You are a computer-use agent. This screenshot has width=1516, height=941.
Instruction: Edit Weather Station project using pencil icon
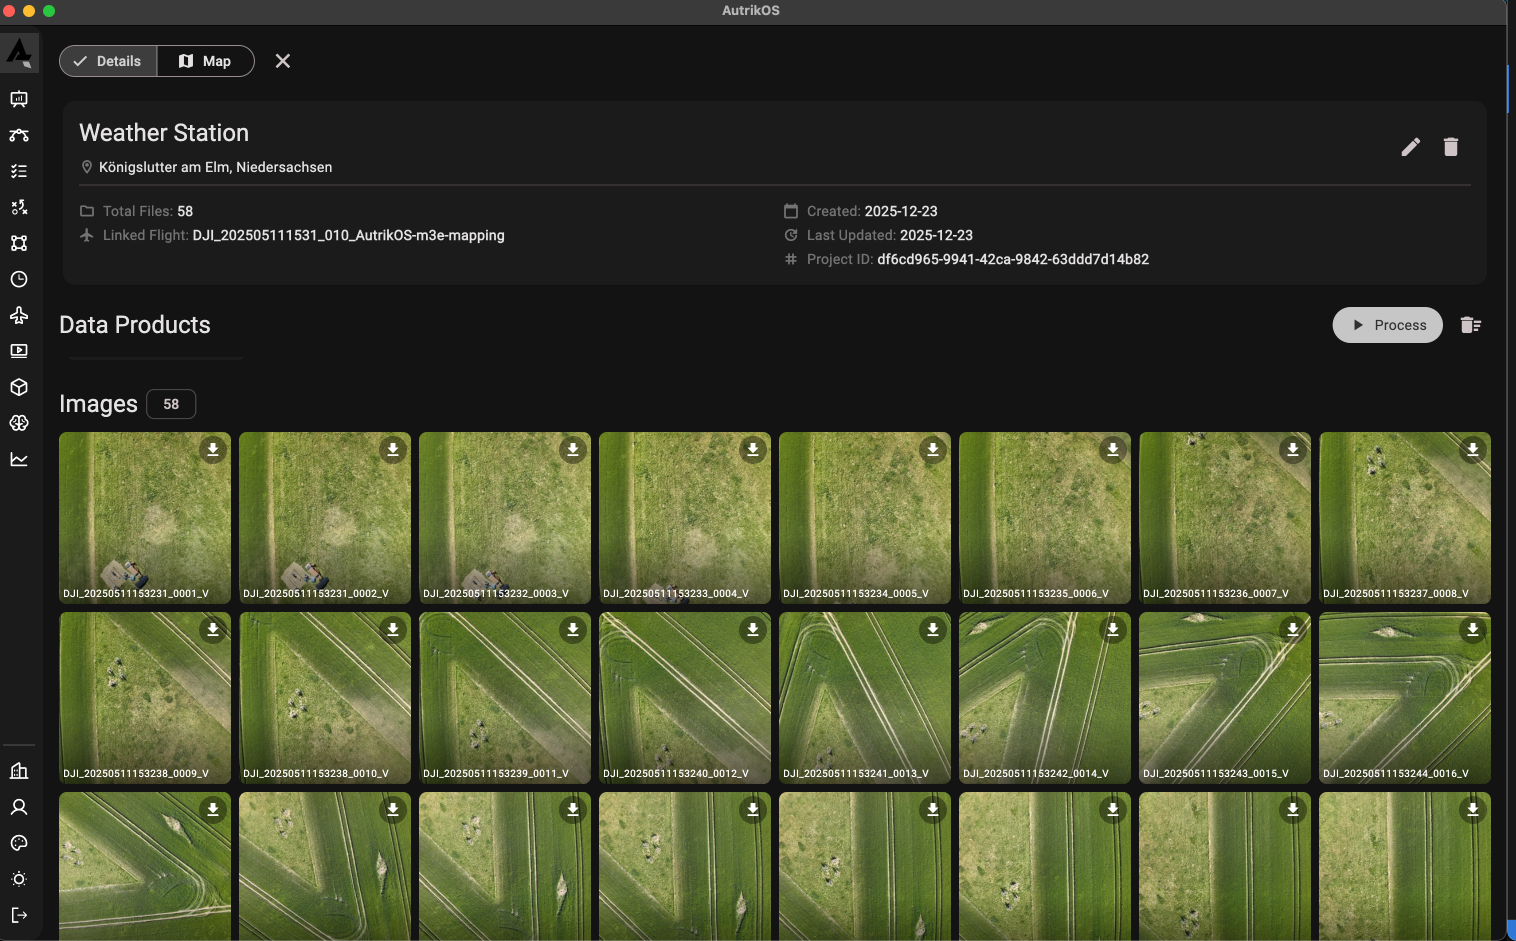(1410, 146)
